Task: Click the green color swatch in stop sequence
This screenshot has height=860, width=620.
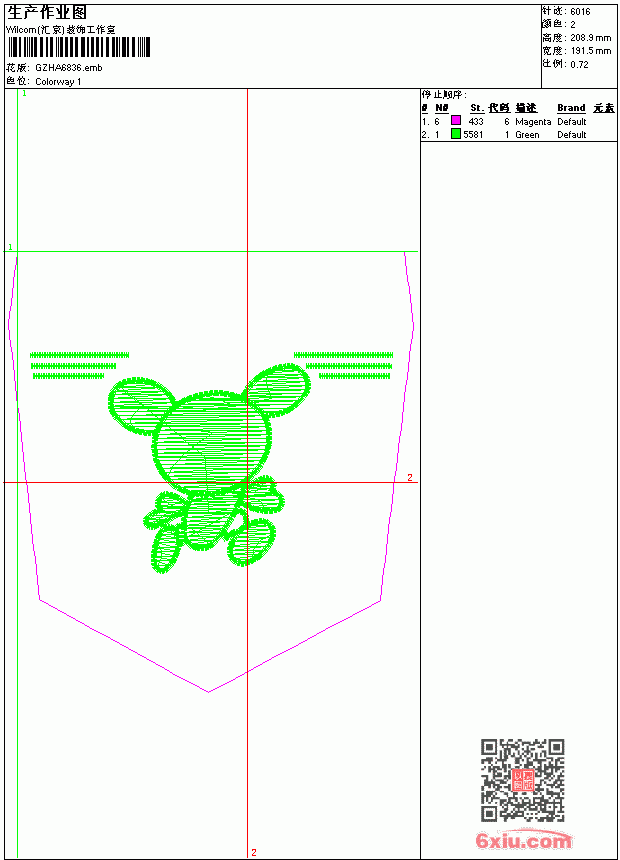Action: point(456,133)
